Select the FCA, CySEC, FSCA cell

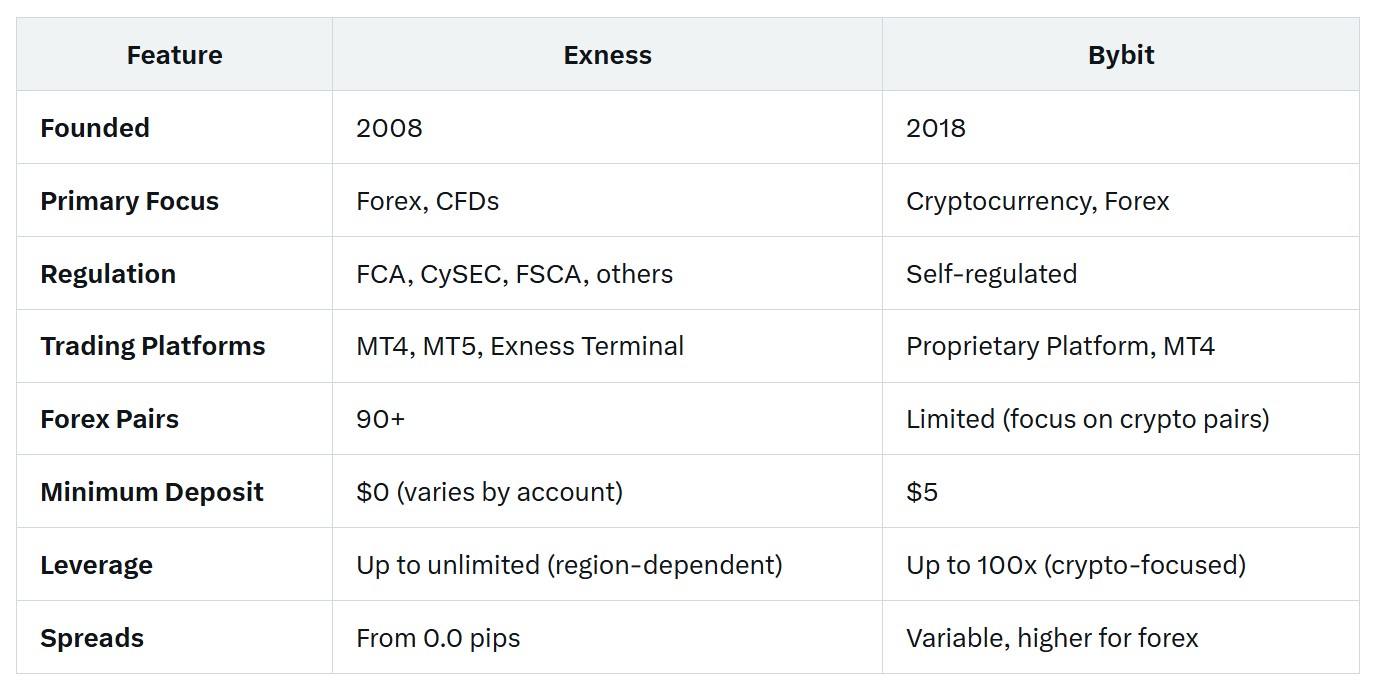pyautogui.click(x=514, y=274)
